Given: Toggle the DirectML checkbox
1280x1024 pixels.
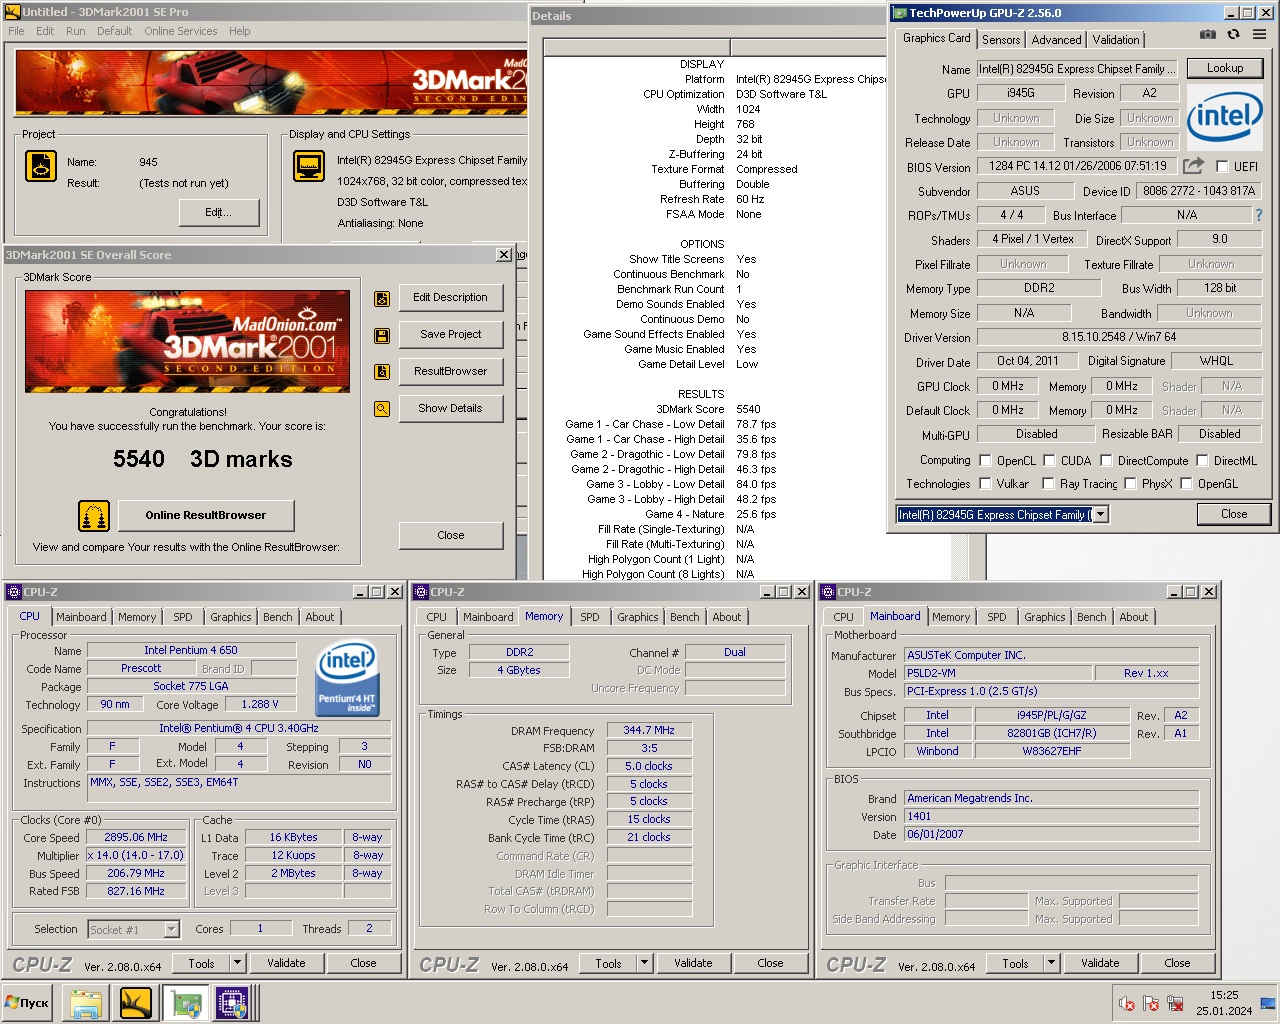Looking at the screenshot, I should [x=1203, y=461].
